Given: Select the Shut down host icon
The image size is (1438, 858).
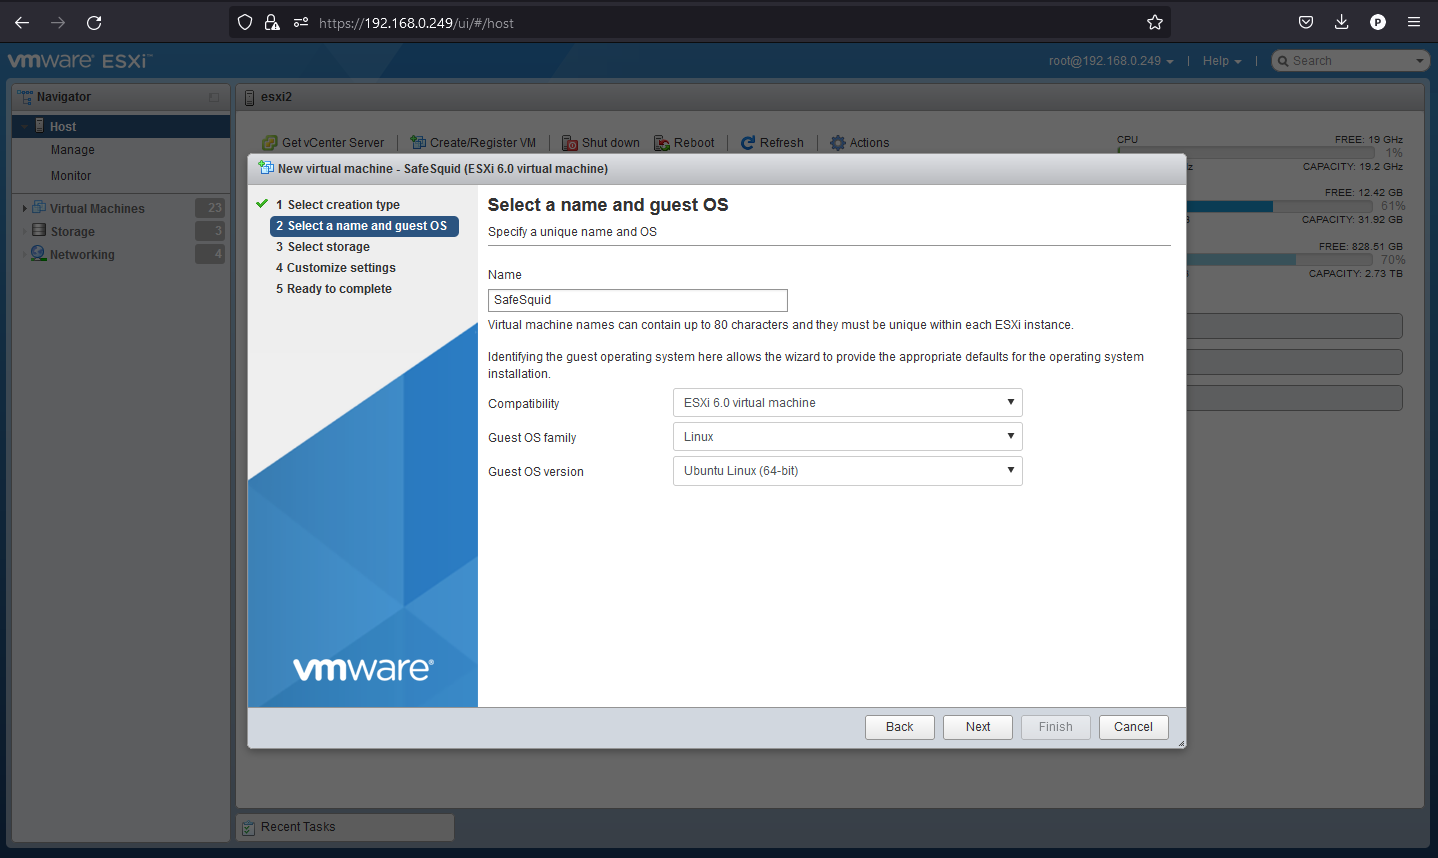Looking at the screenshot, I should tap(600, 142).
